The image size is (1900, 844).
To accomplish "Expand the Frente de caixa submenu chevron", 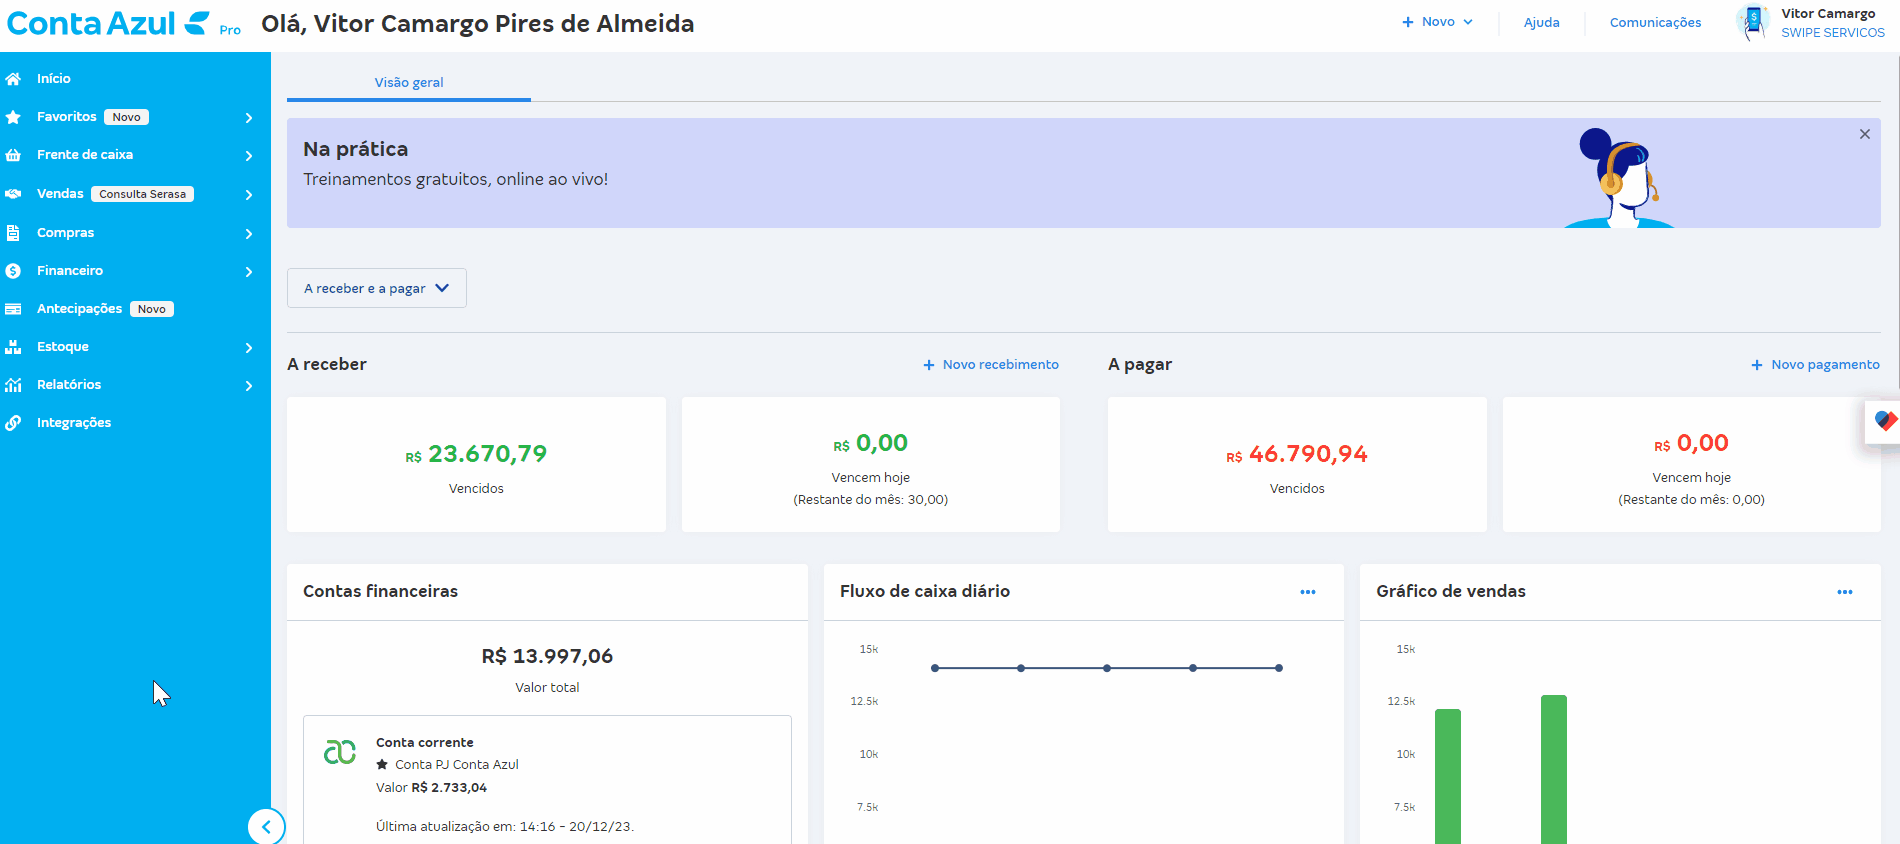I will pyautogui.click(x=249, y=156).
